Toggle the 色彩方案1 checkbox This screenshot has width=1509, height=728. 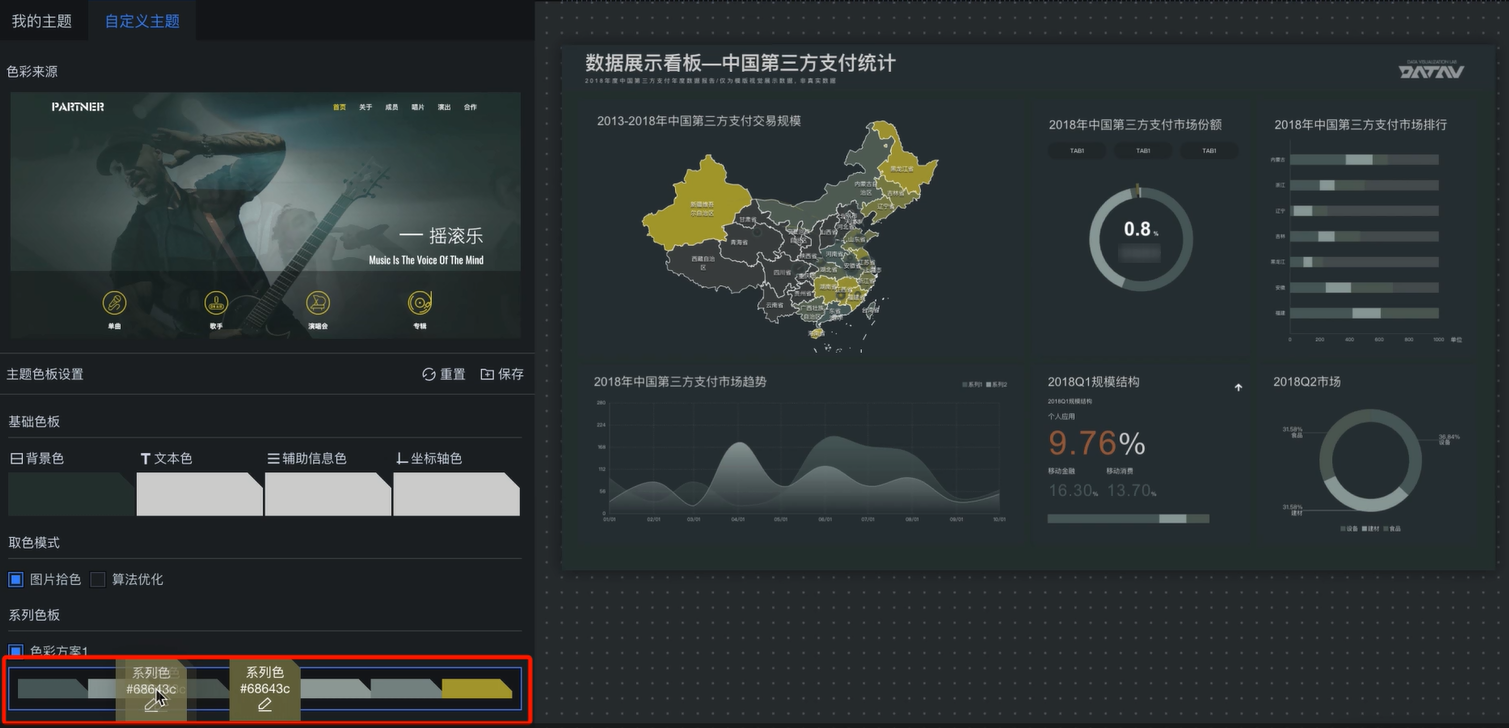(x=16, y=651)
